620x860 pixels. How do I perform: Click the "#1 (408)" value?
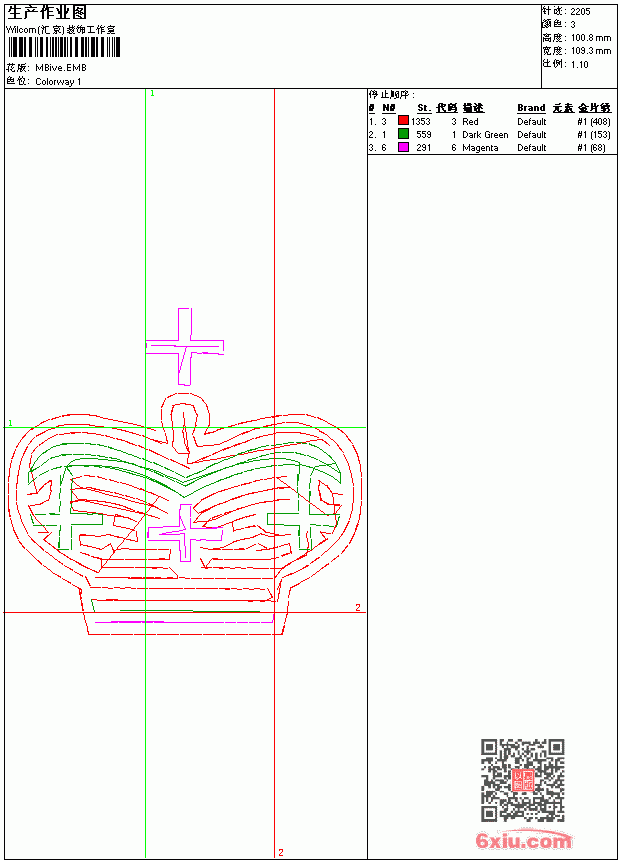click(594, 122)
